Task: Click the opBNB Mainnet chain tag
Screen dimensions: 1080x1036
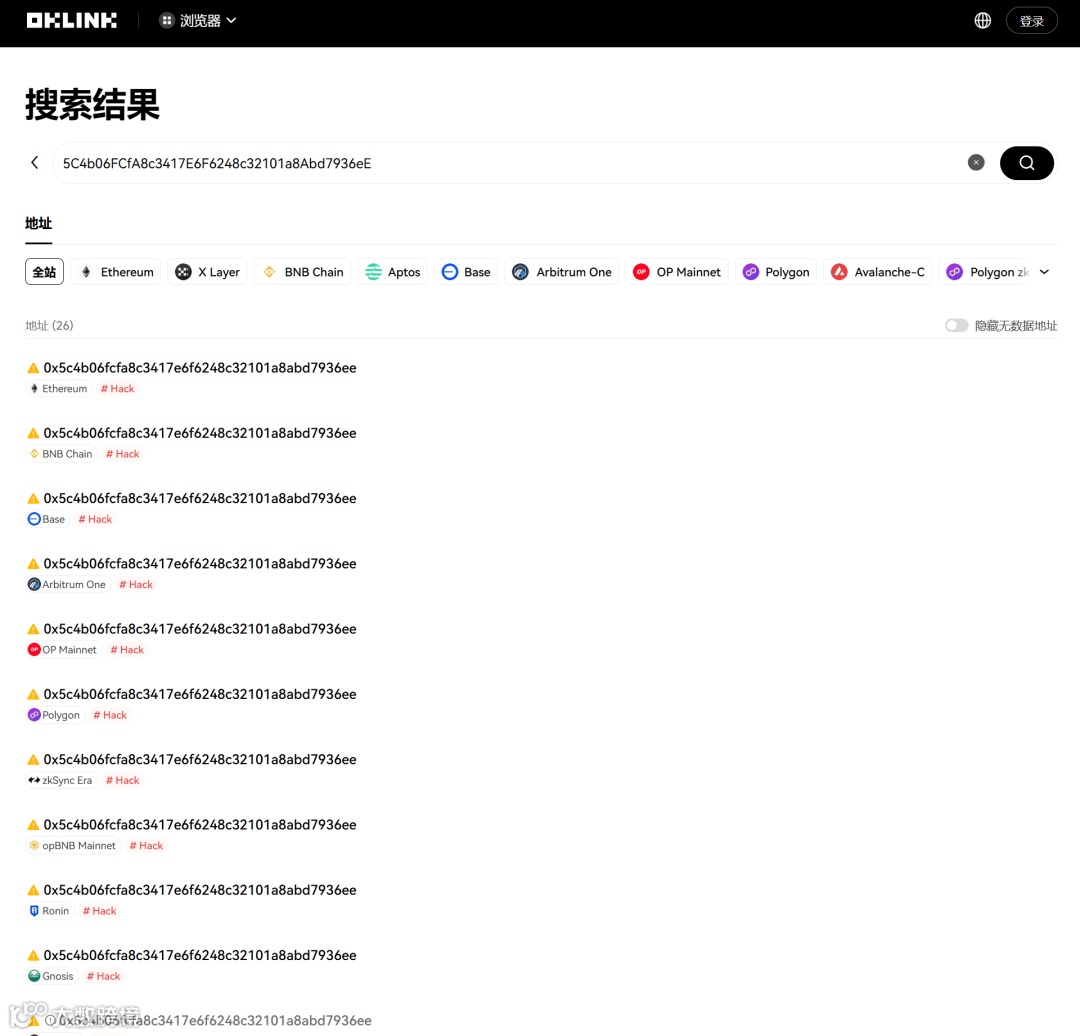Action: click(73, 845)
